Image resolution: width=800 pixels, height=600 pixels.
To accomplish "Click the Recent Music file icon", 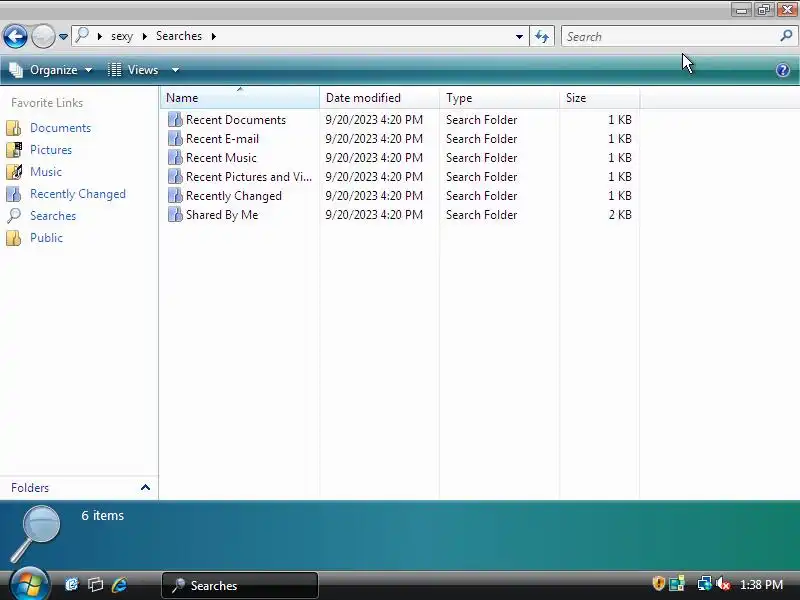I will [175, 158].
